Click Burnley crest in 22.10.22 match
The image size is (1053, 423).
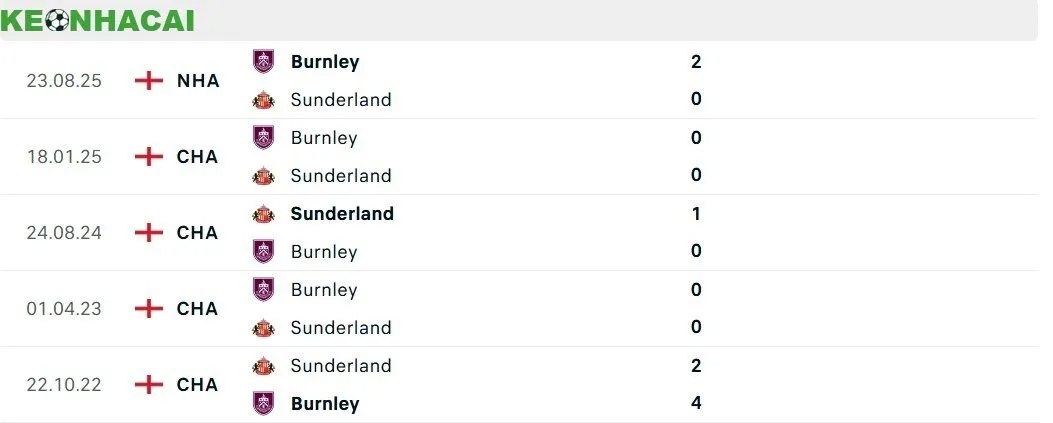pyautogui.click(x=263, y=403)
